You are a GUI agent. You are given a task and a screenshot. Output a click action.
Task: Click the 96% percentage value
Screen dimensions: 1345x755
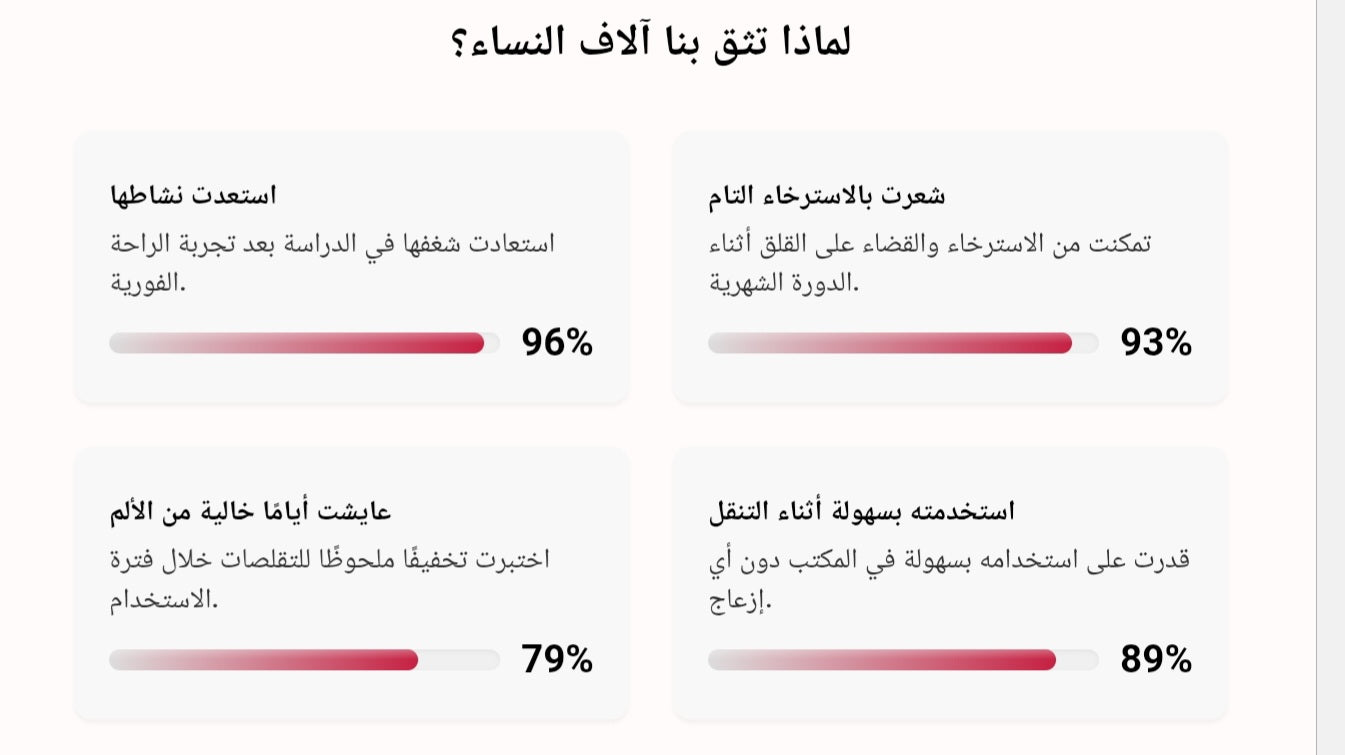[x=557, y=343]
